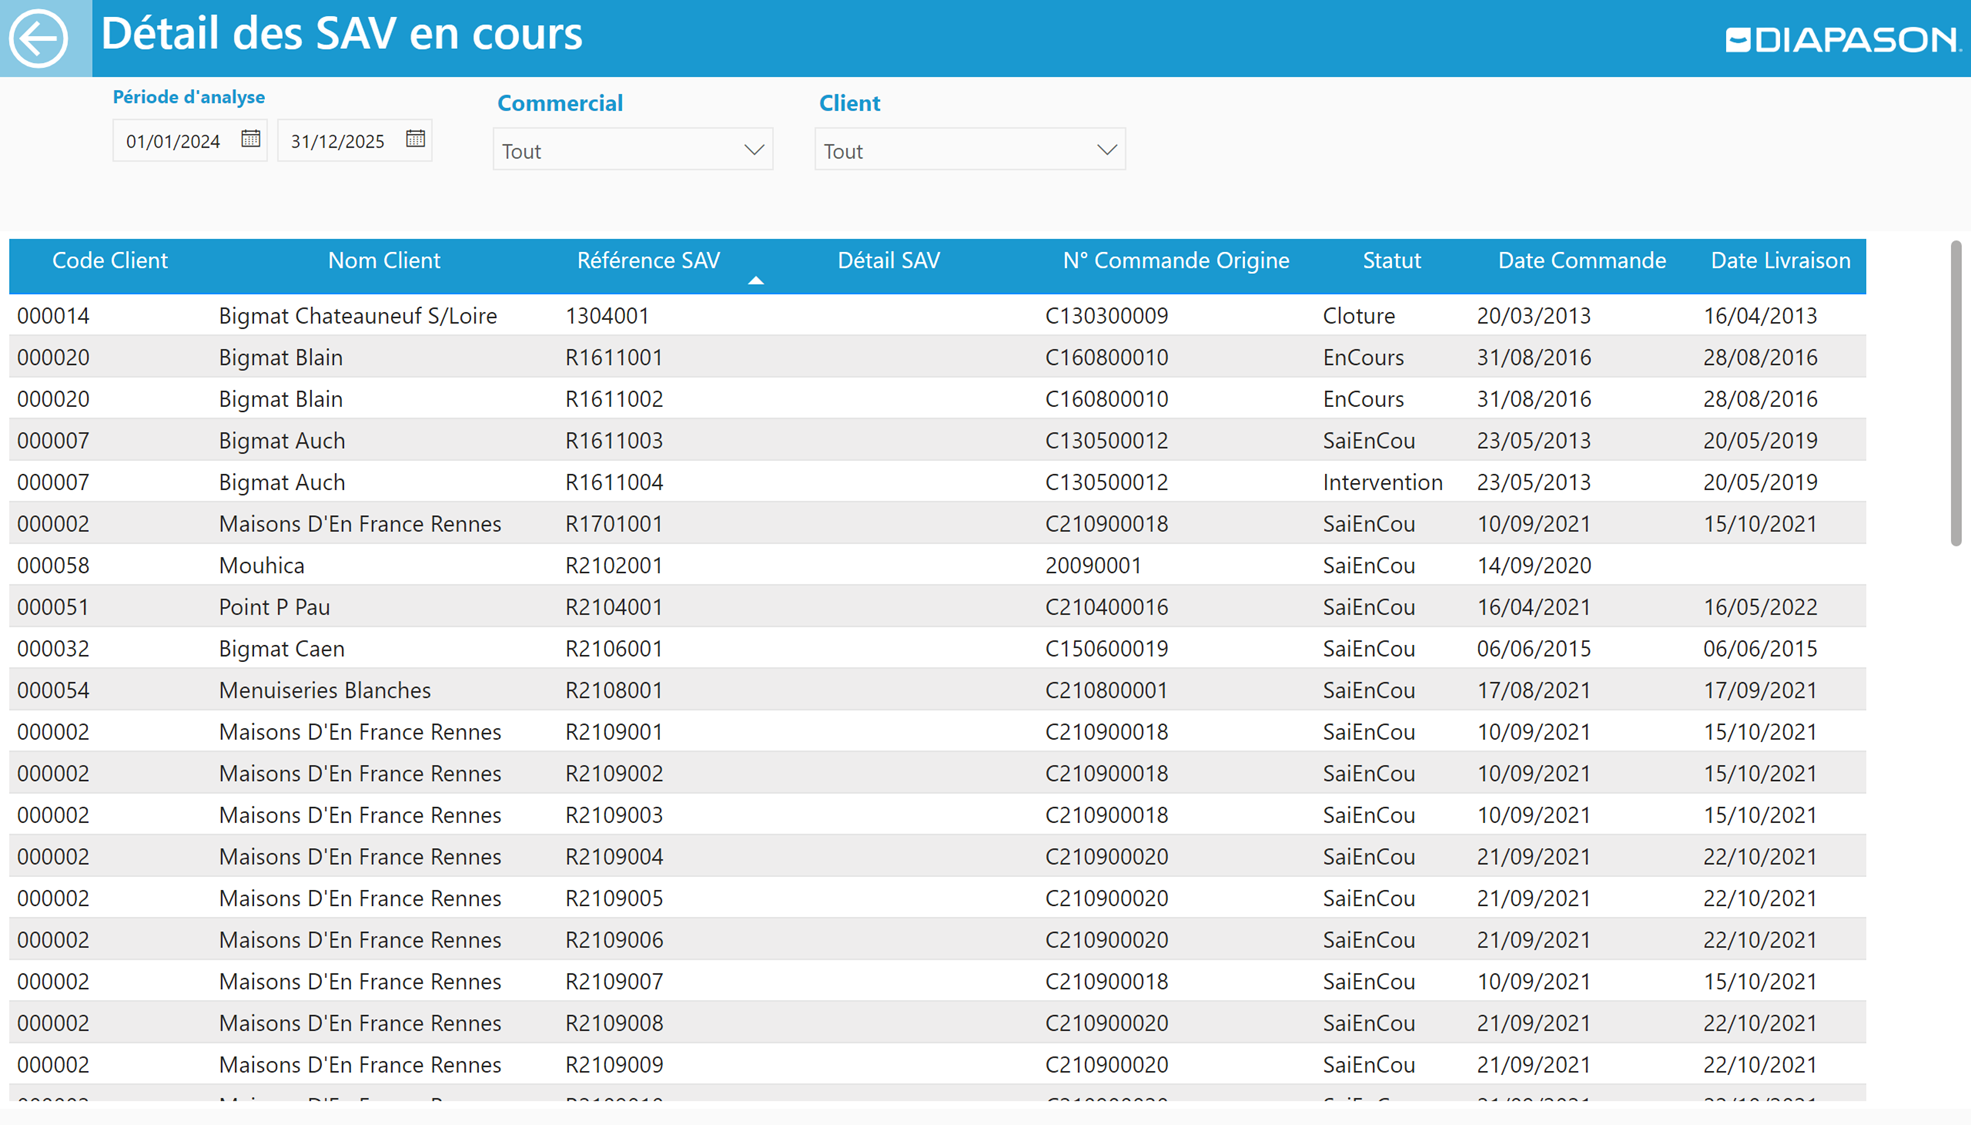Image resolution: width=1971 pixels, height=1125 pixels.
Task: Click the back arrow icon
Action: point(39,38)
